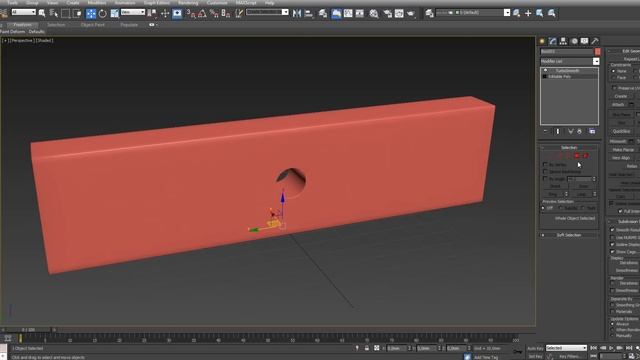Open the Create command panel tab

542,41
